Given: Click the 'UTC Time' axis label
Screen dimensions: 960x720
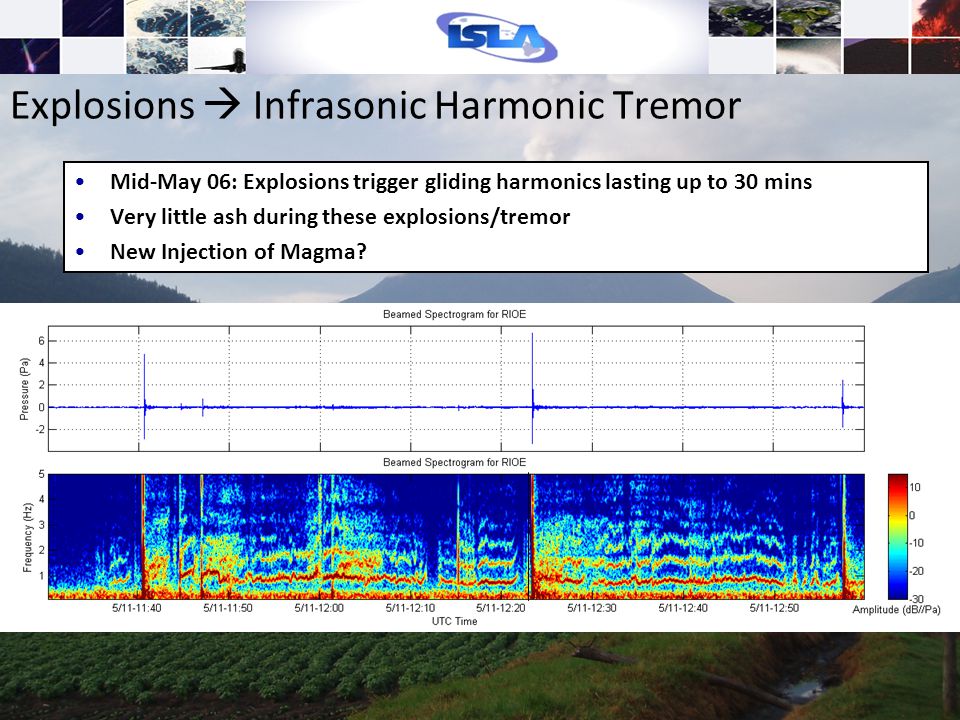Looking at the screenshot, I should pos(454,621).
